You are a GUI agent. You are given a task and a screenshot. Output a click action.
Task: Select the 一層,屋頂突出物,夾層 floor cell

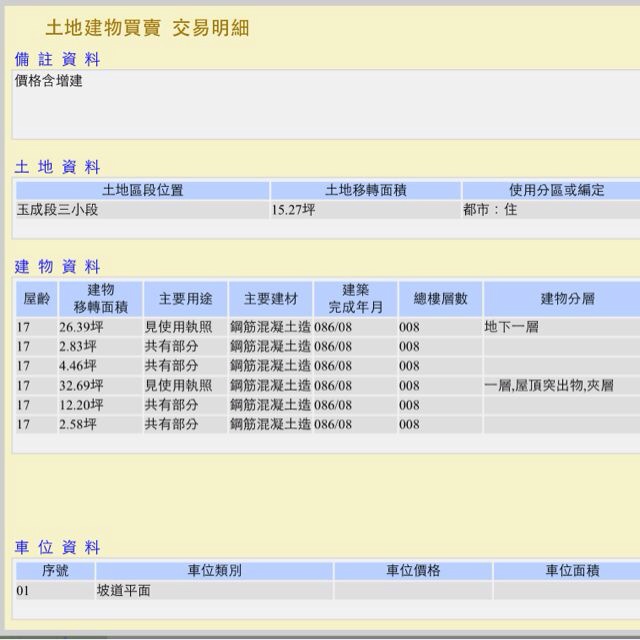pyautogui.click(x=562, y=385)
